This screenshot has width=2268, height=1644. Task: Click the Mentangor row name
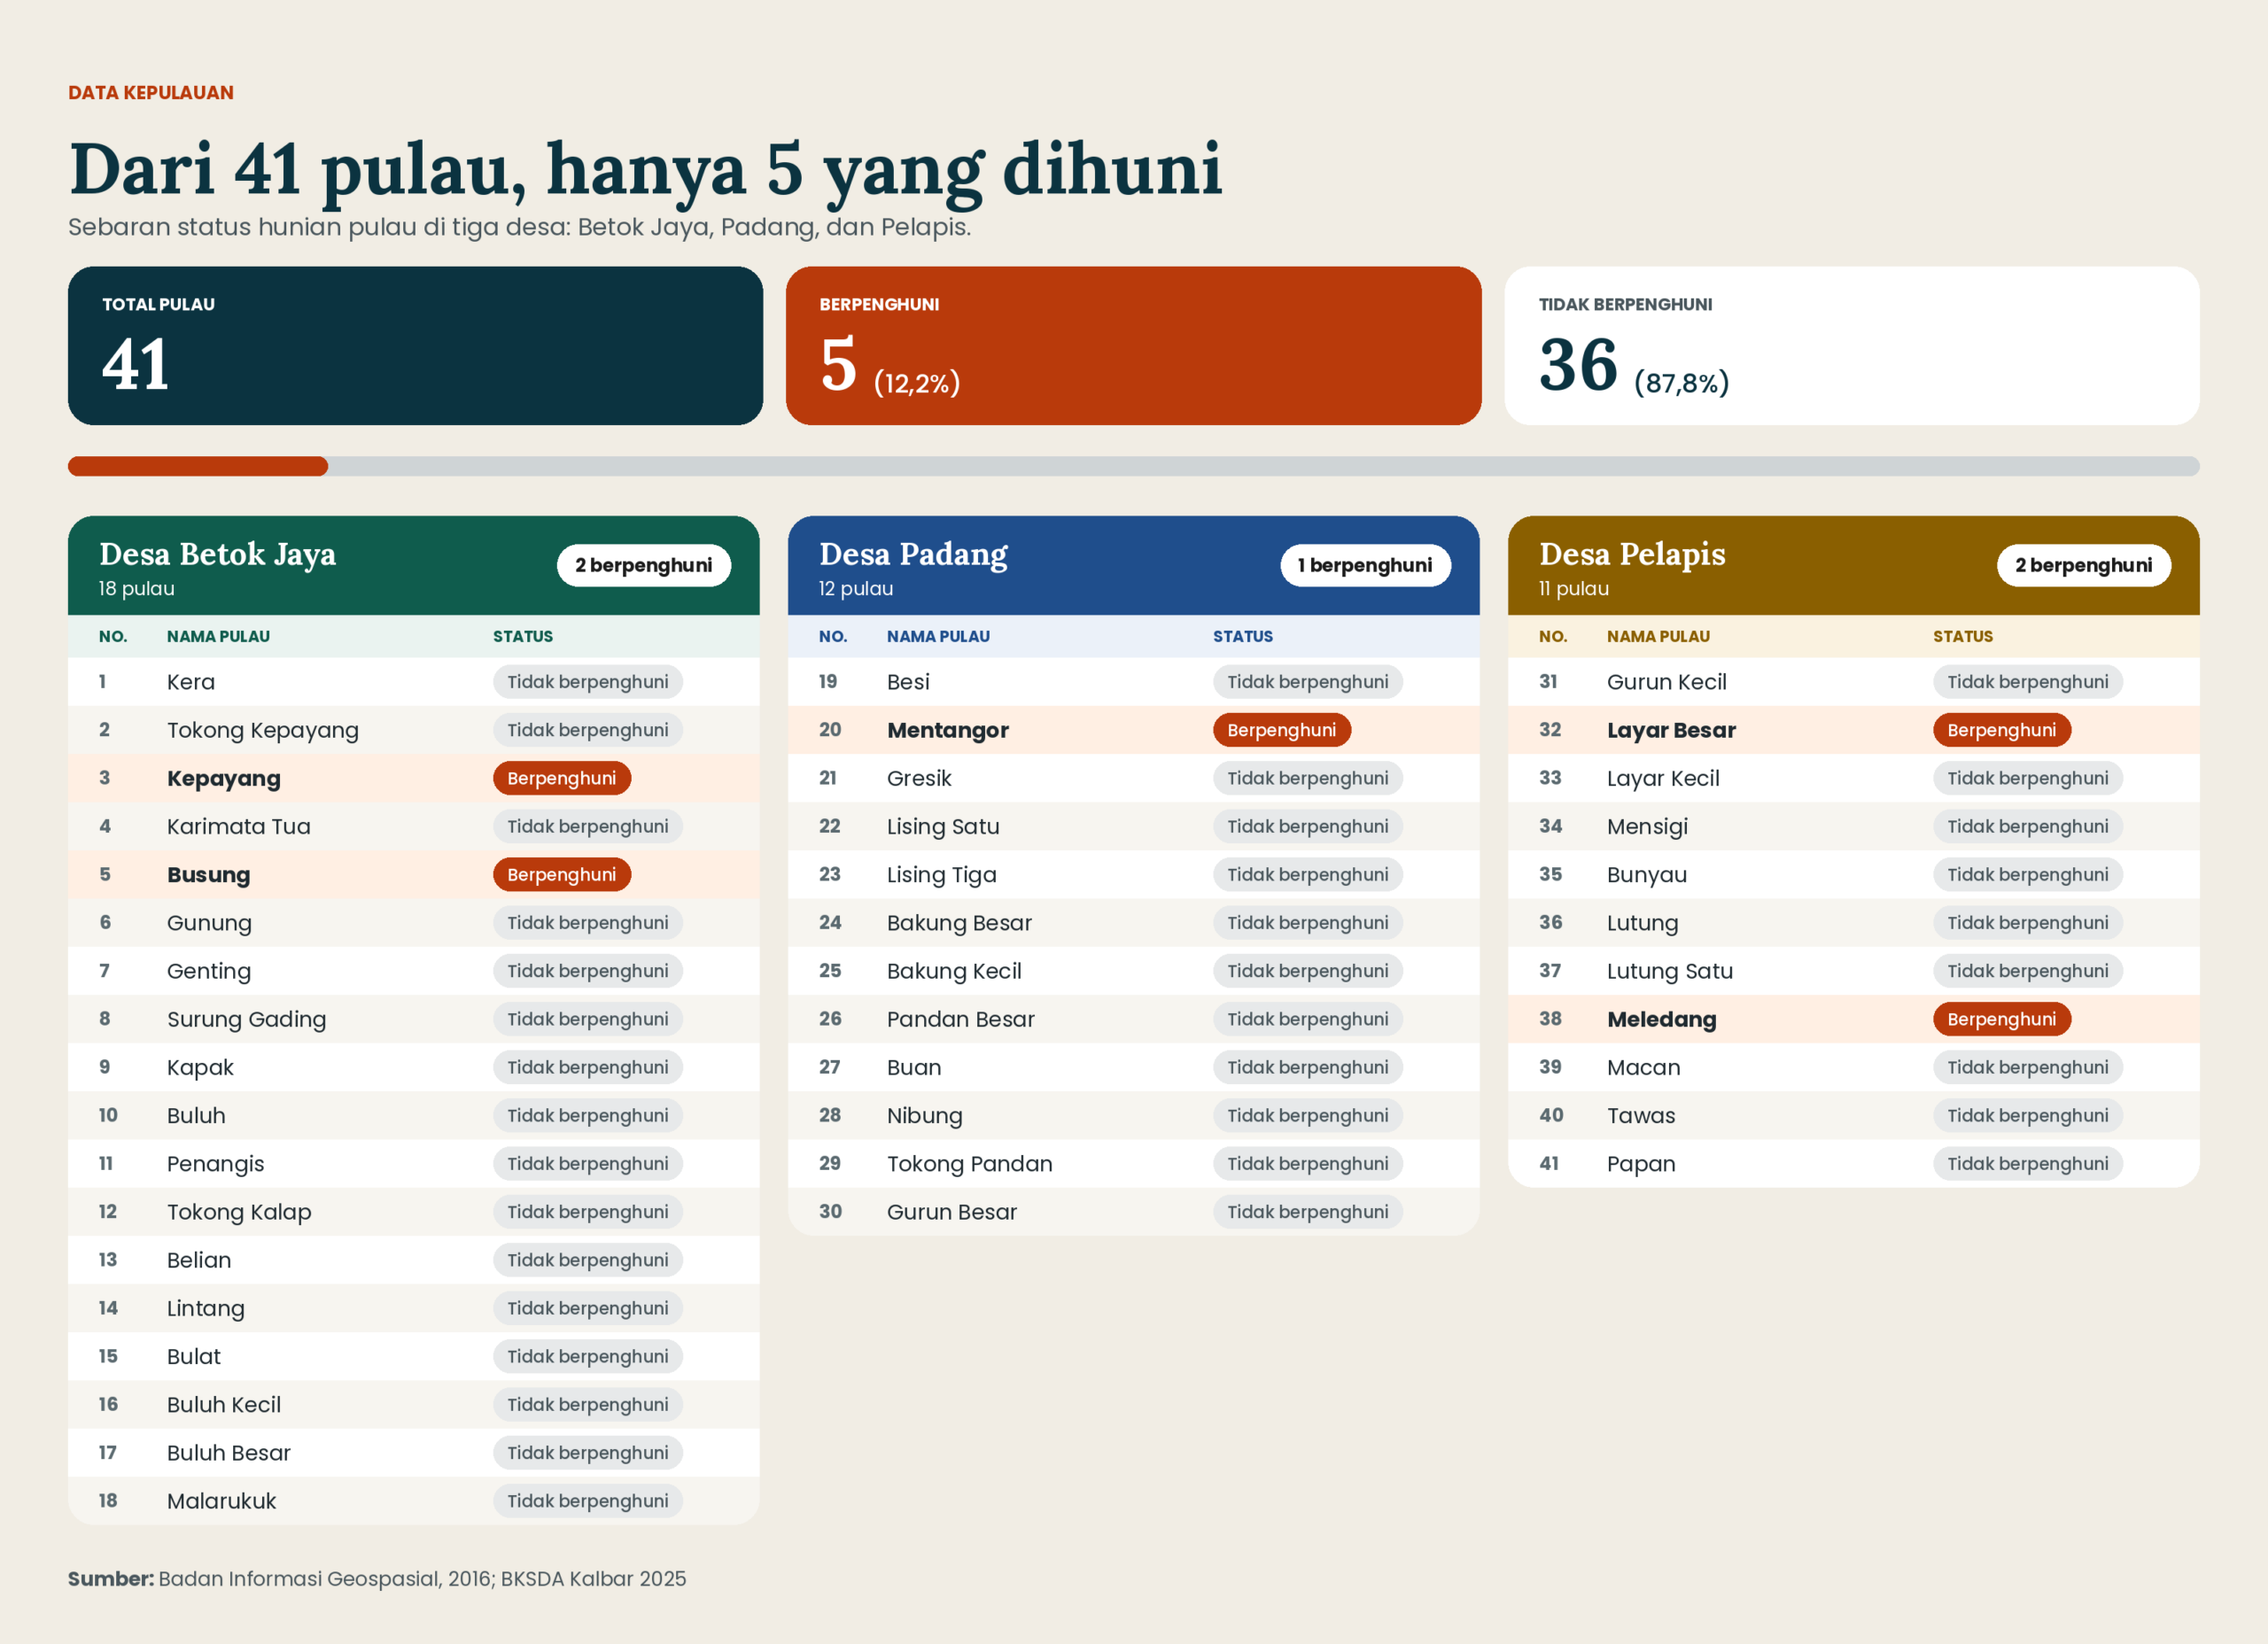(948, 730)
